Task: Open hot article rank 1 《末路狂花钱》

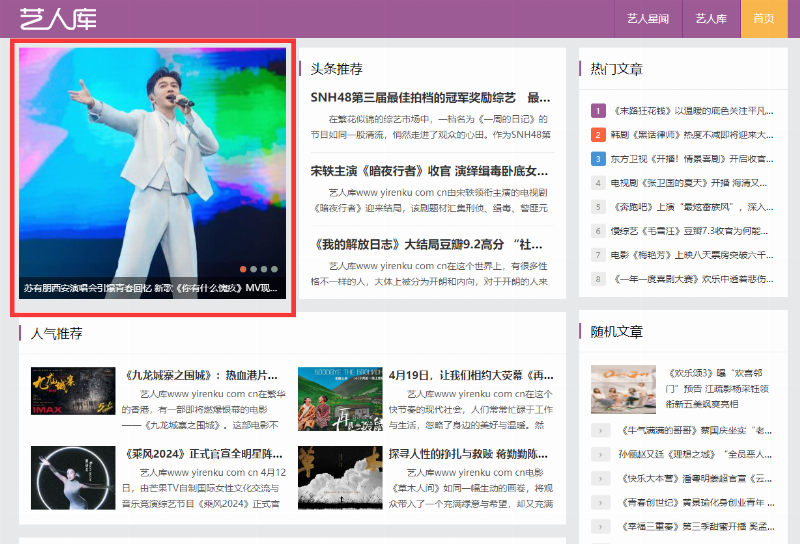Action: [x=692, y=111]
